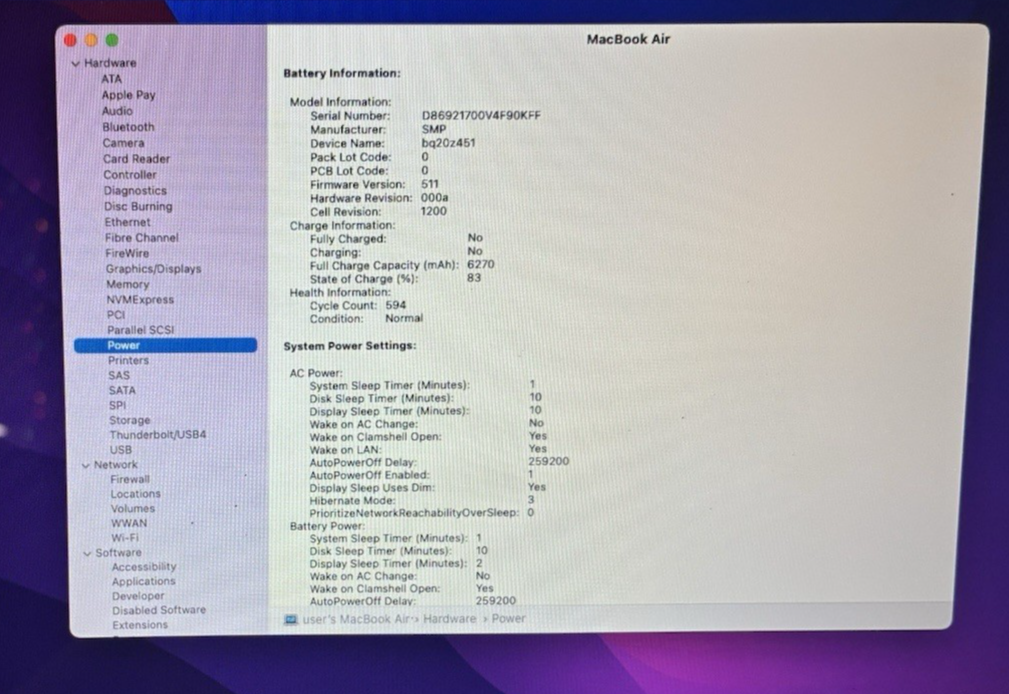The image size is (1009, 694).
Task: Collapse the Network section disclosure triangle
Action: pyautogui.click(x=86, y=465)
